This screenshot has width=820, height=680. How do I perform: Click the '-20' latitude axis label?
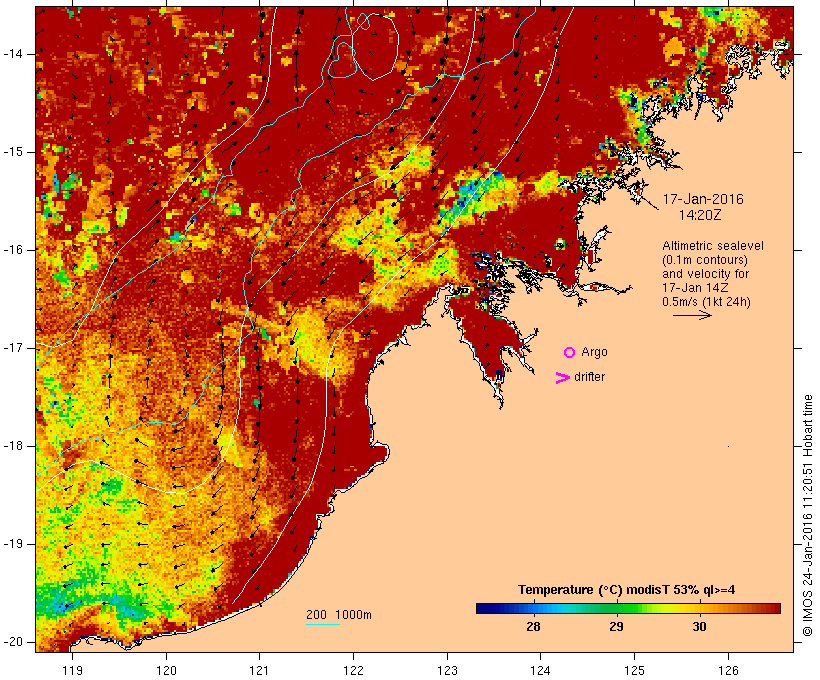(13, 642)
